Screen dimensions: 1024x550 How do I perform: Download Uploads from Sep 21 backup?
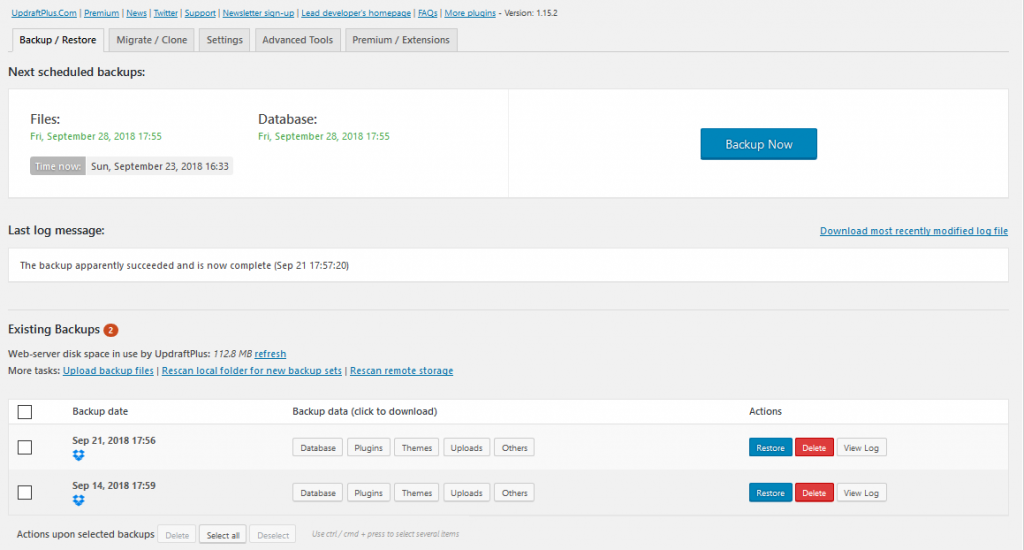pyautogui.click(x=466, y=447)
